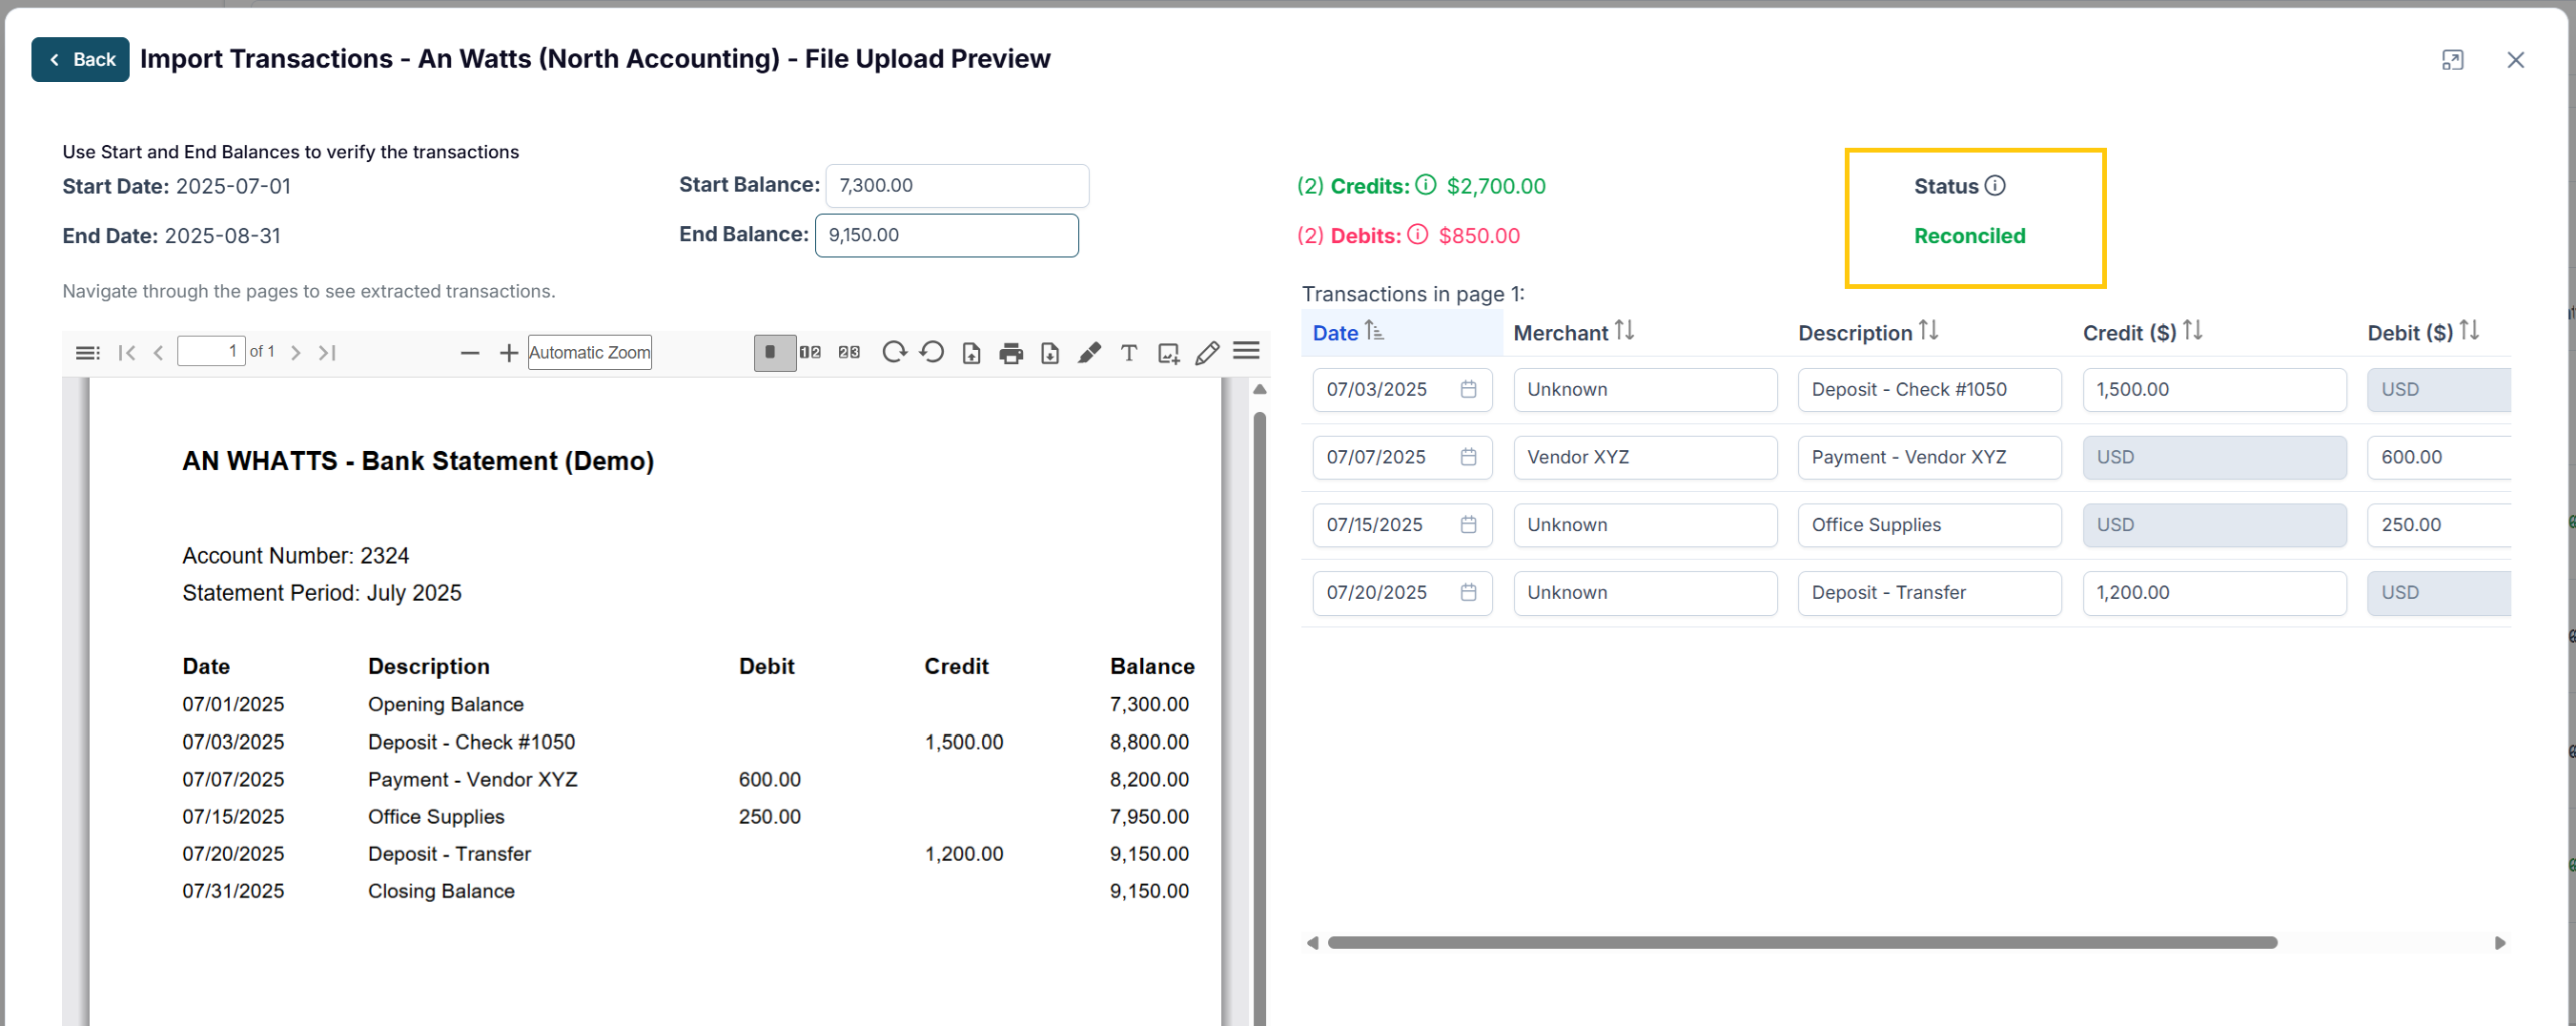Edit the Office Supplies description field
Viewport: 2576px width, 1026px height.
point(1929,525)
